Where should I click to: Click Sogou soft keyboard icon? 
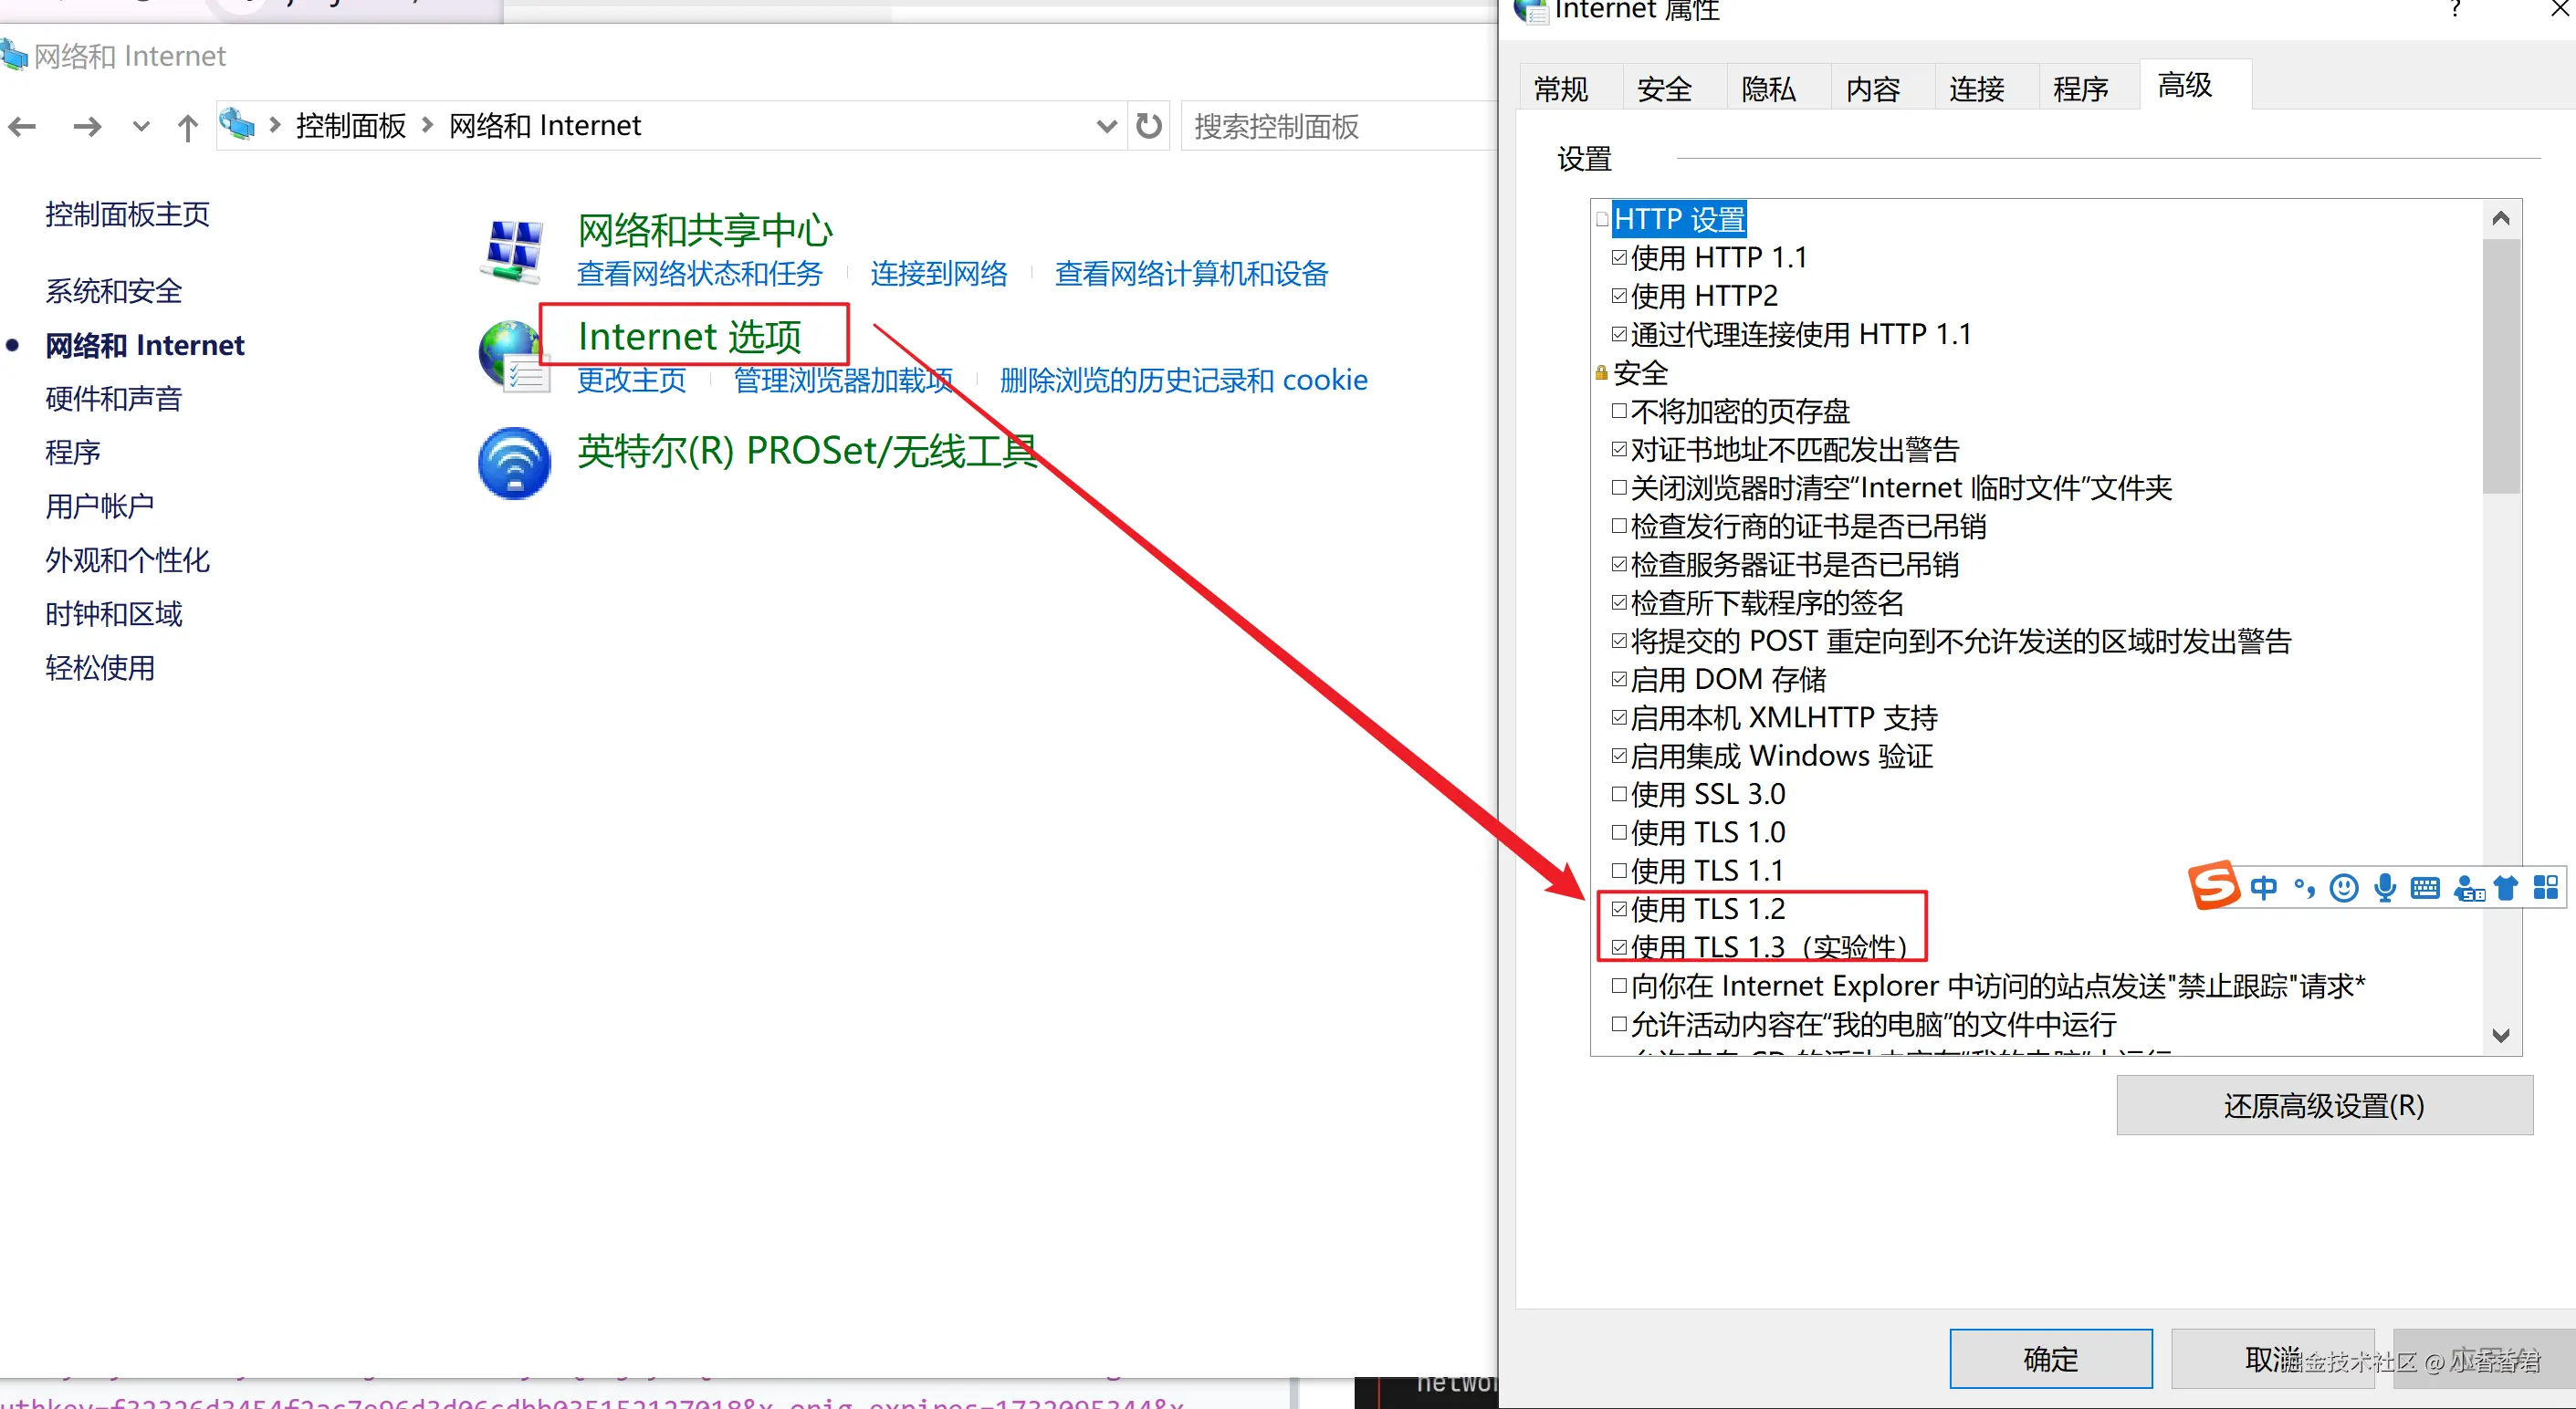2425,888
